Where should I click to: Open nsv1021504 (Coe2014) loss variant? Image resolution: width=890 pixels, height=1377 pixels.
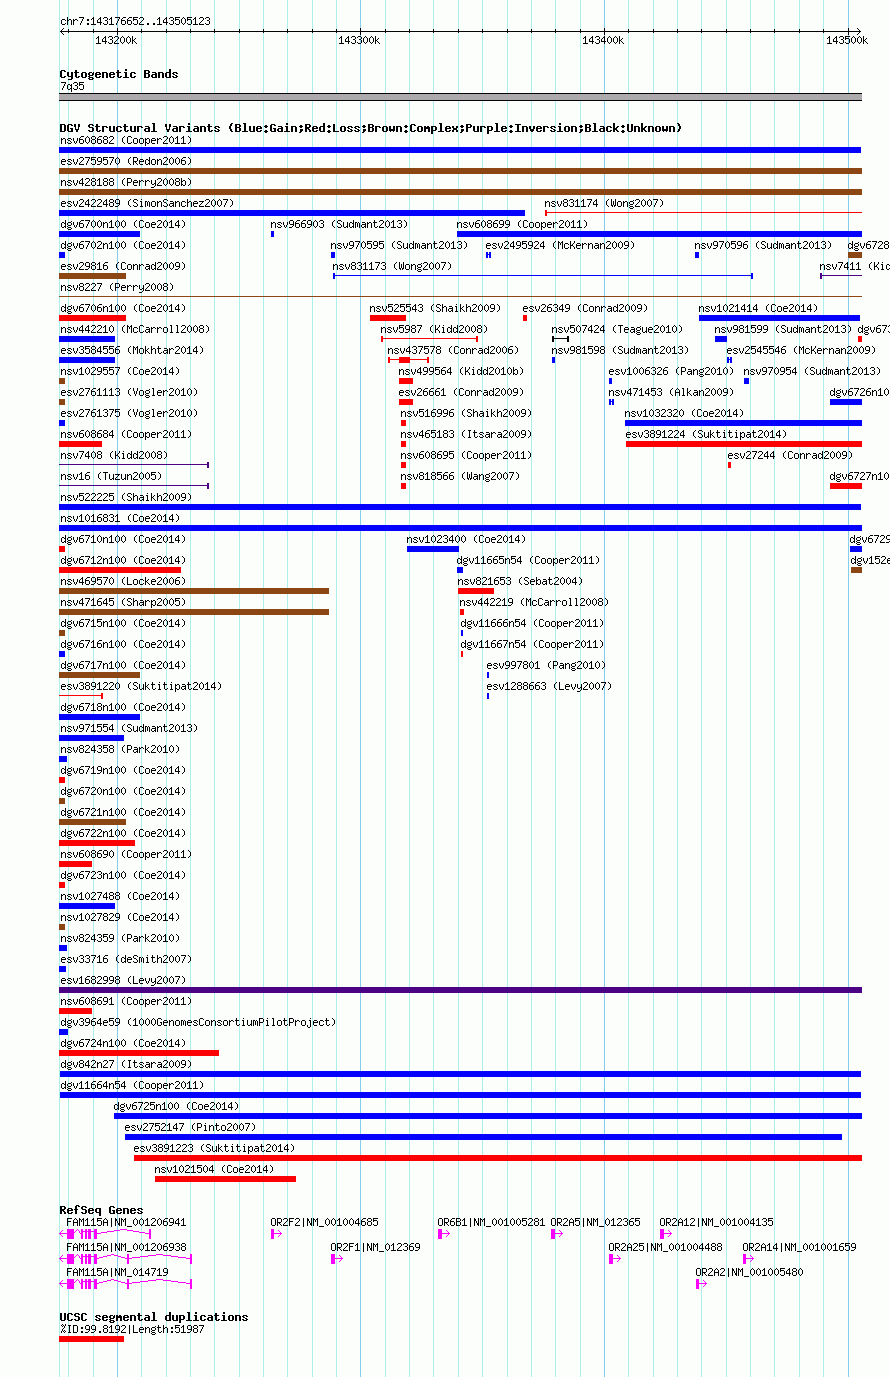coord(214,1169)
